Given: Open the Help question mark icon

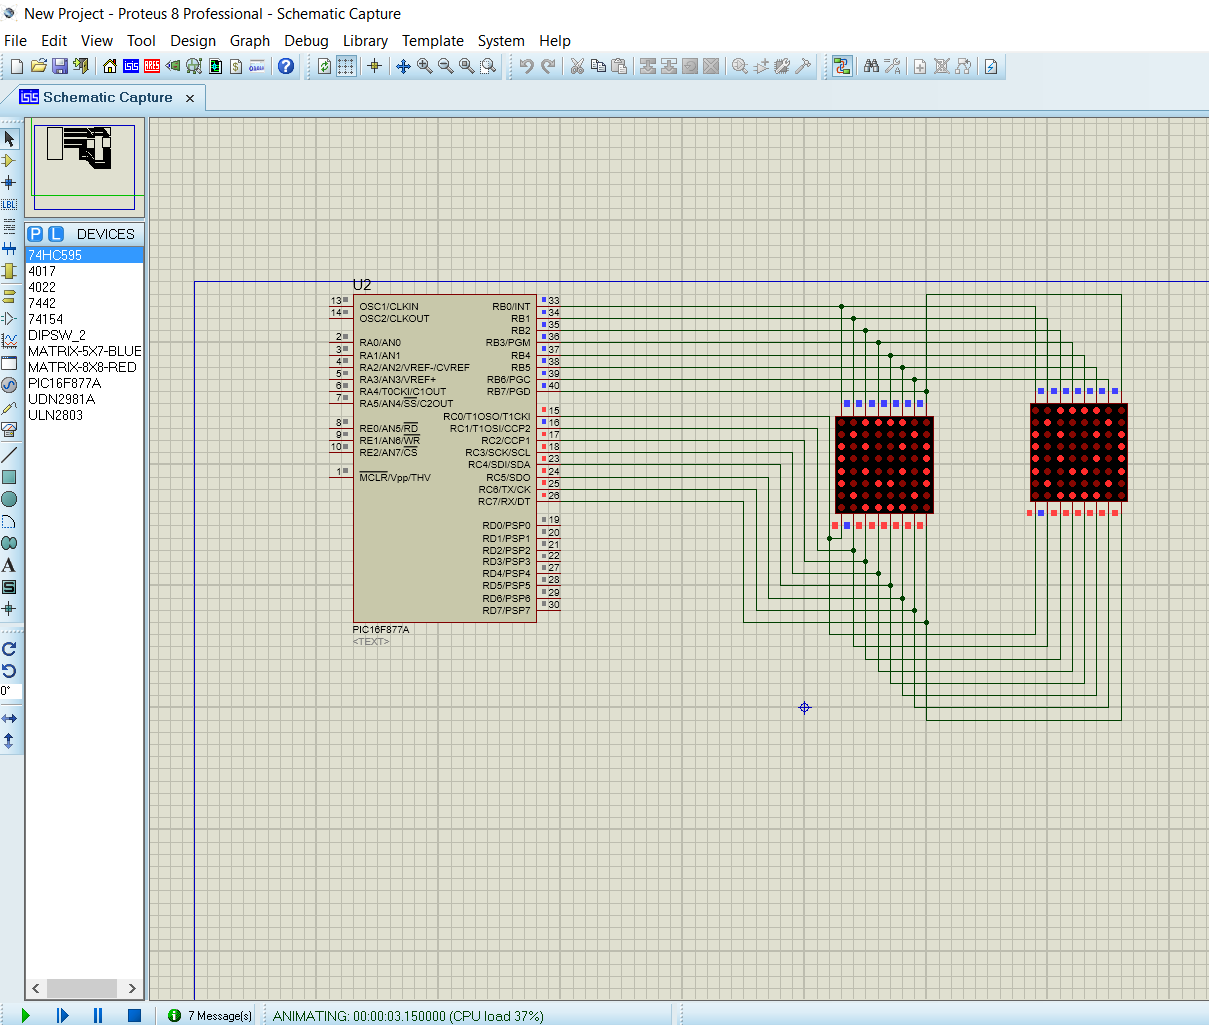Looking at the screenshot, I should click(286, 66).
